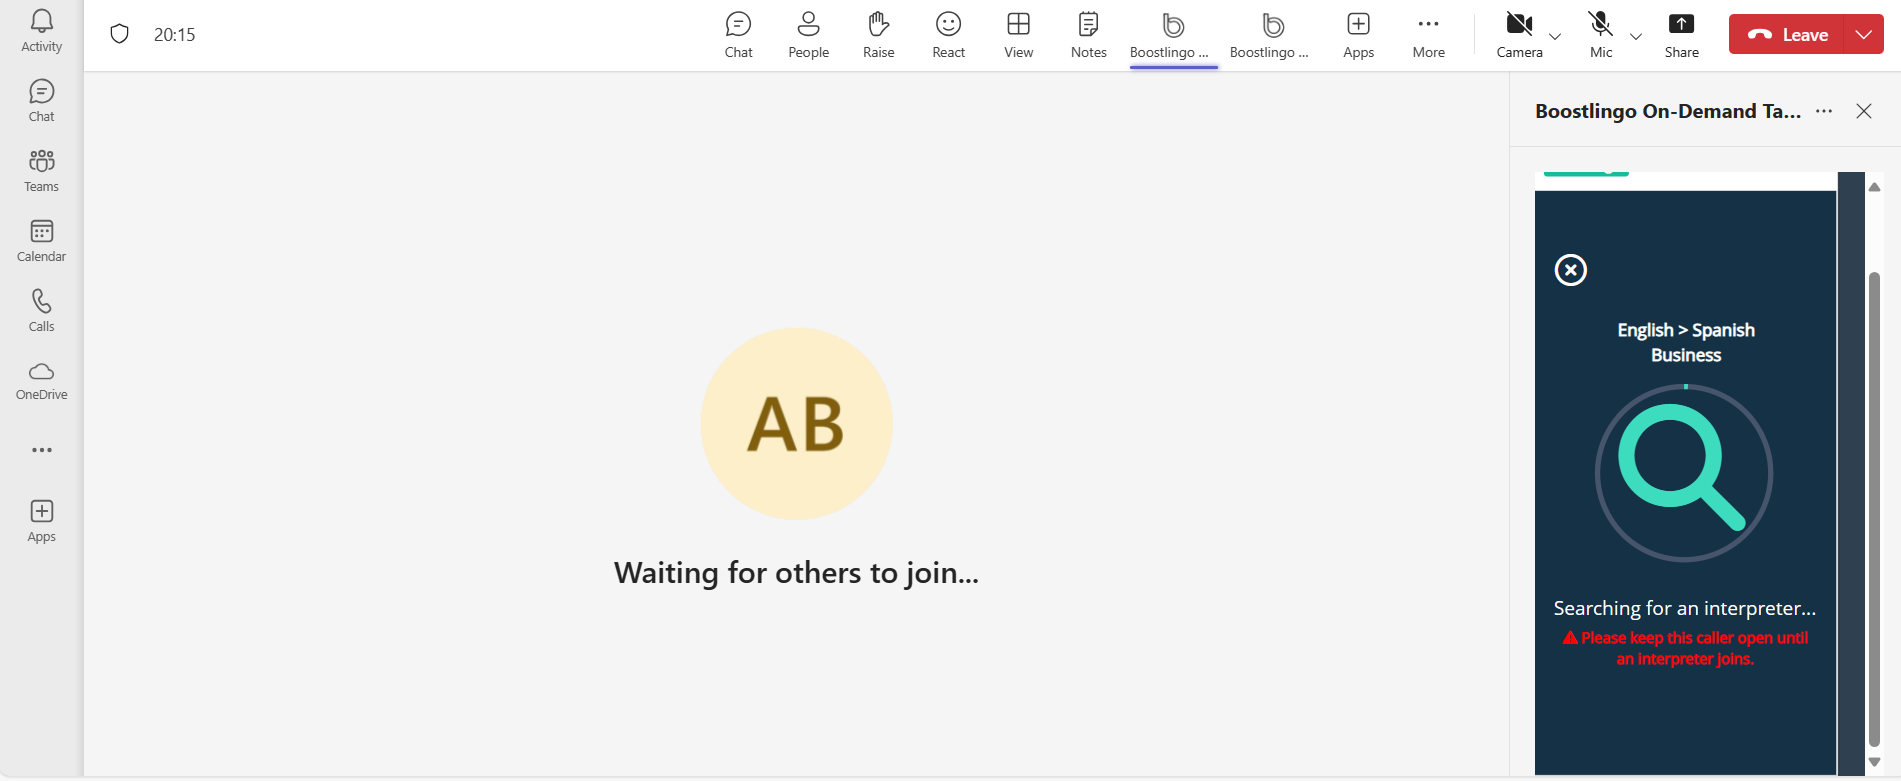1901x781 pixels.
Task: Expand the Mic options arrow
Action: 1636,36
